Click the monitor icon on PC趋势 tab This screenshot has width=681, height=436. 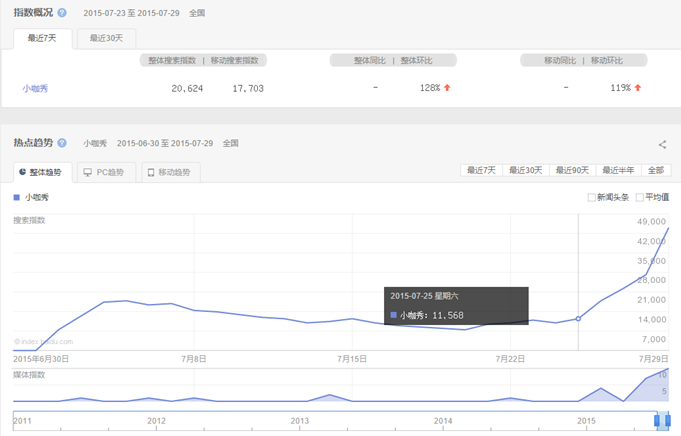pyautogui.click(x=88, y=172)
